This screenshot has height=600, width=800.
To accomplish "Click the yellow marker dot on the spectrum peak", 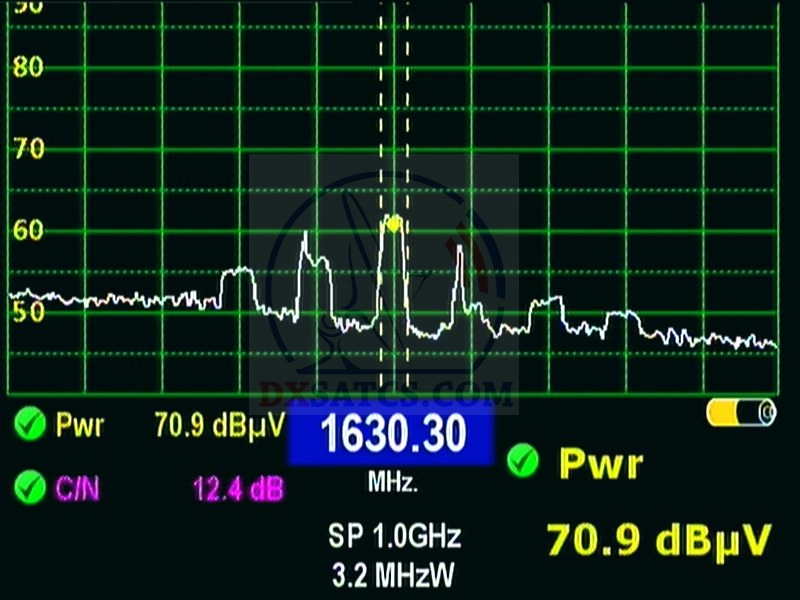I will click(x=393, y=223).
